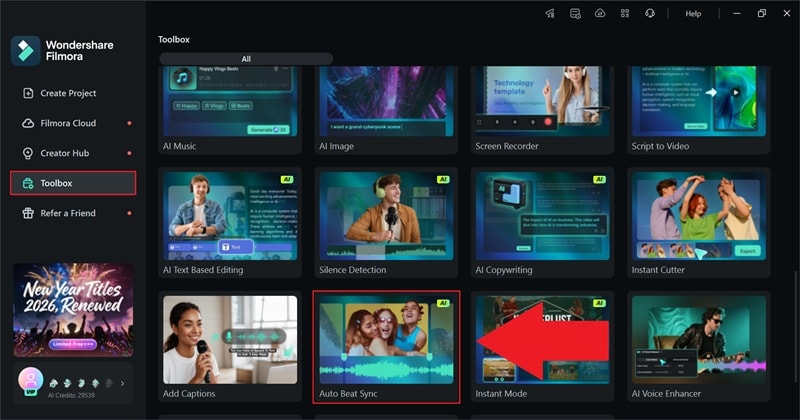Click the vertical scrollbar on the right
Image resolution: width=800 pixels, height=420 pixels.
tap(794, 327)
